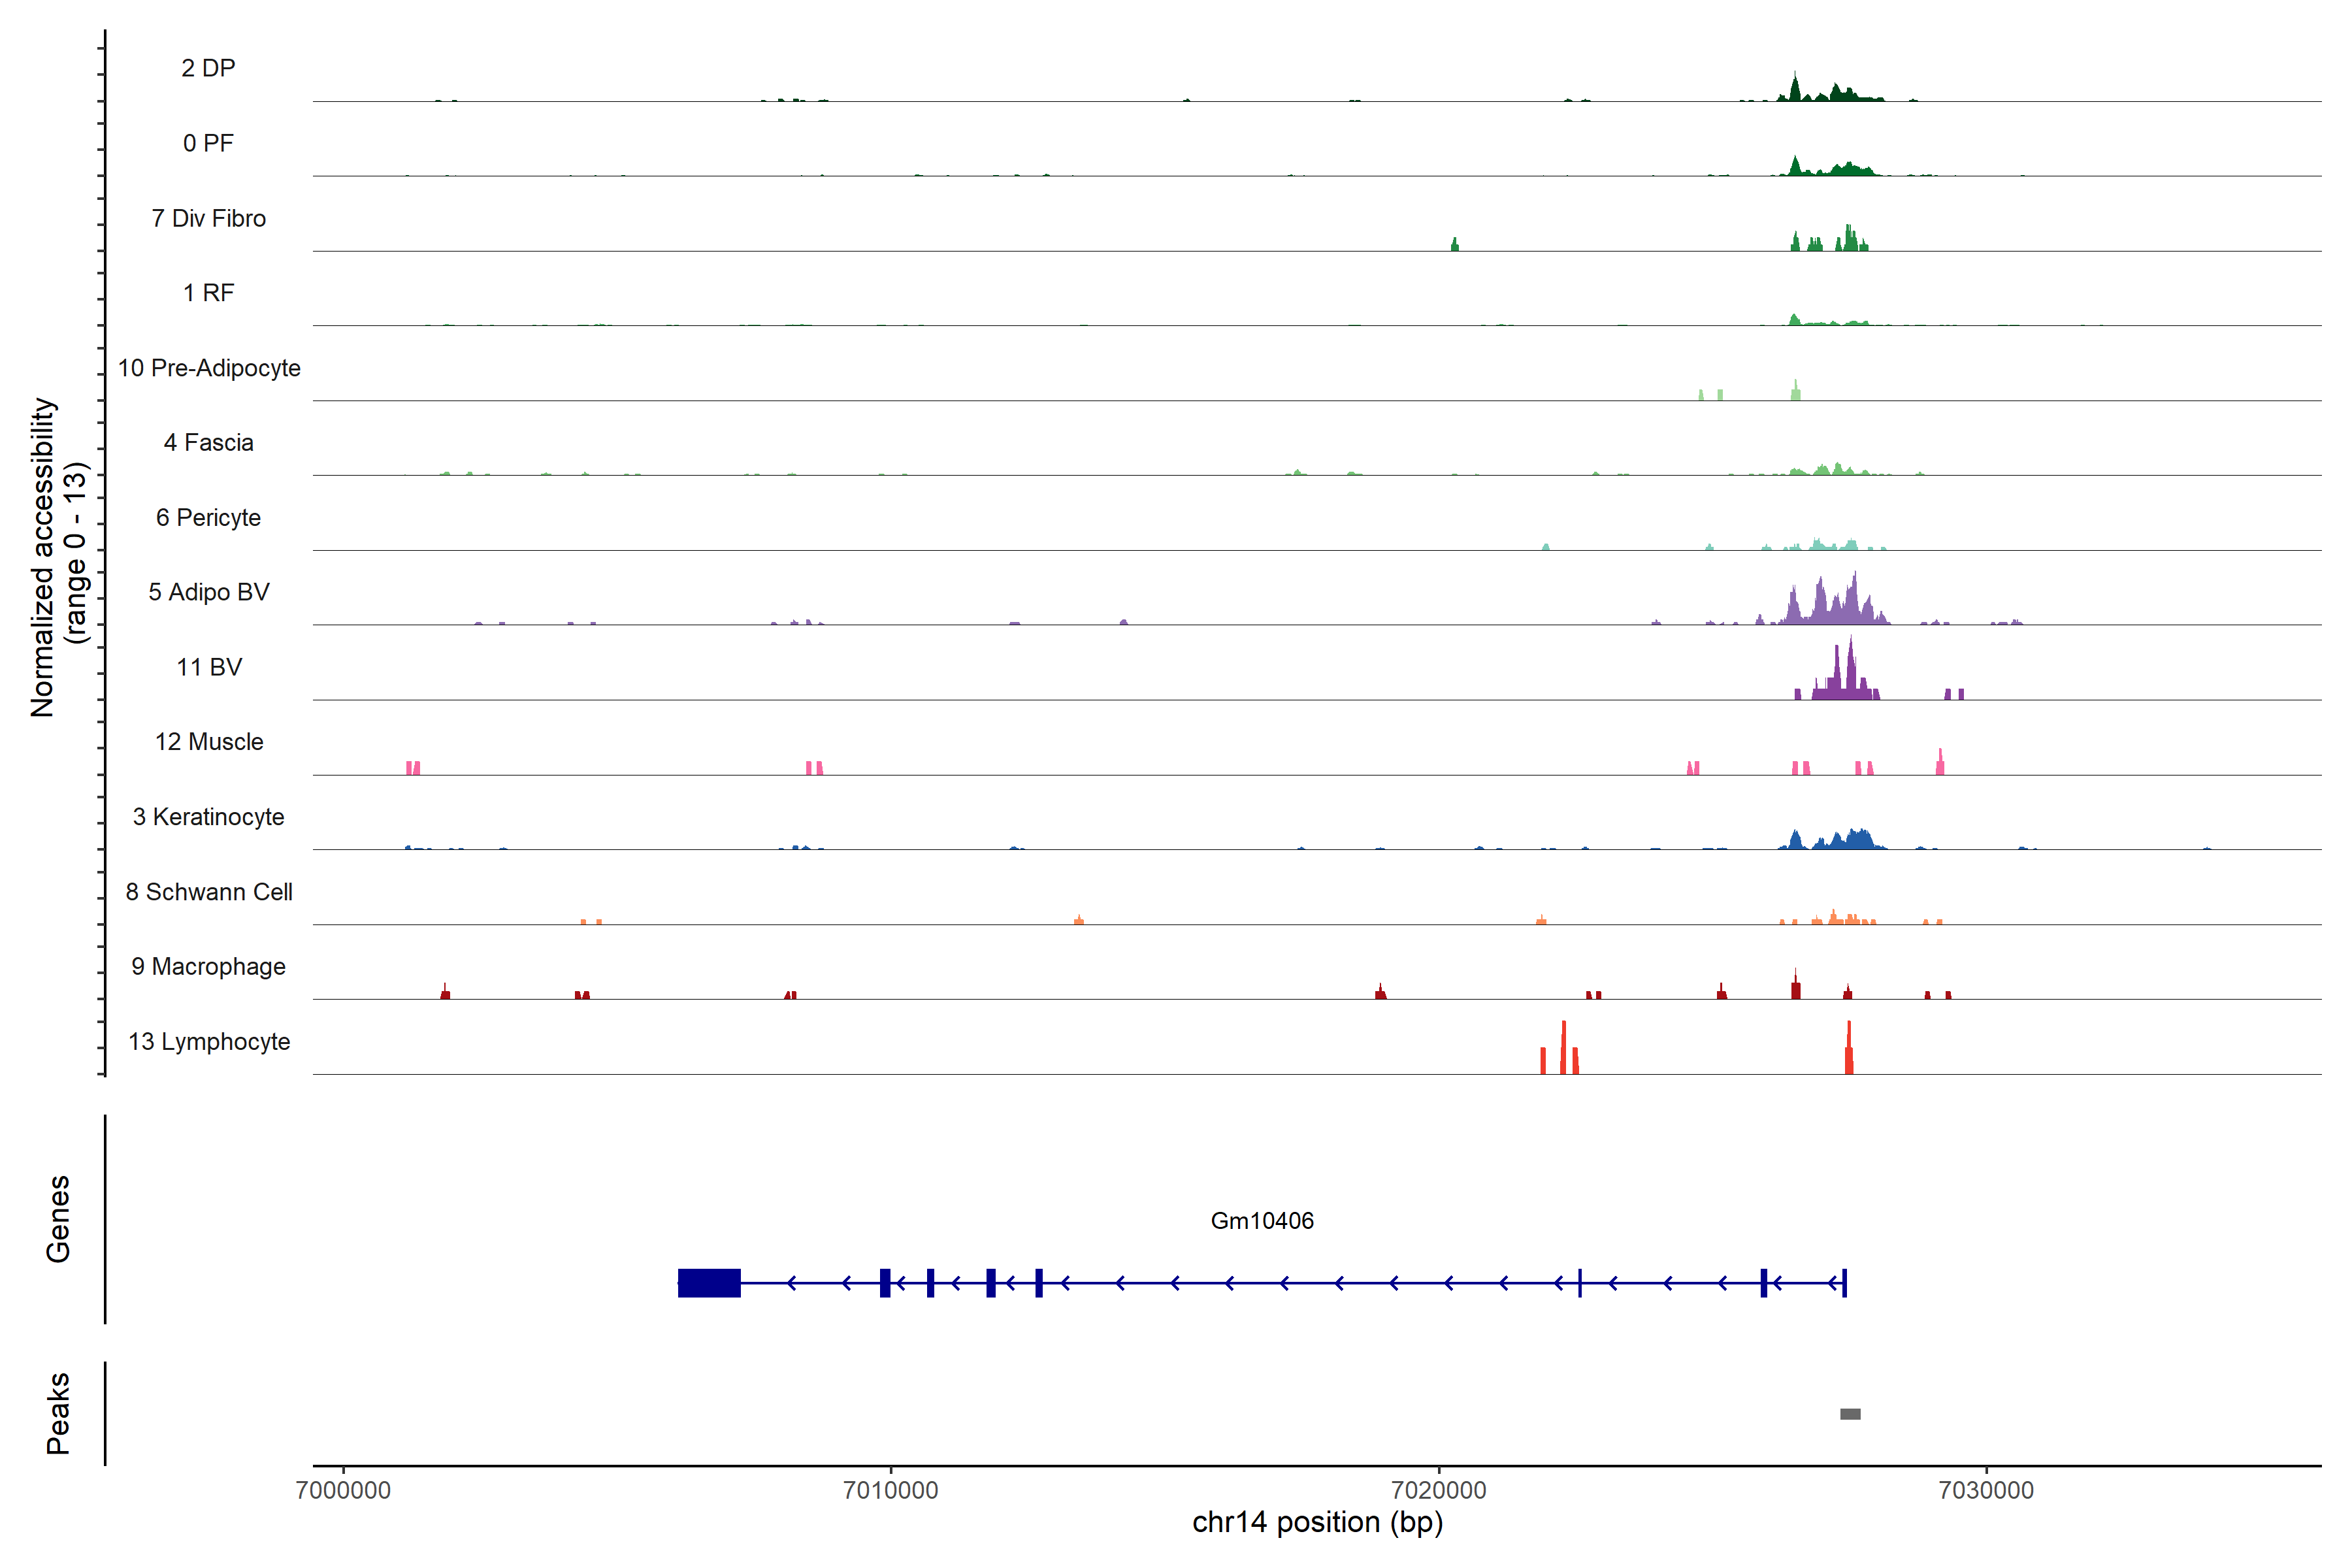Click the 2 DP track label
This screenshot has width=2352, height=1568.
[208, 68]
